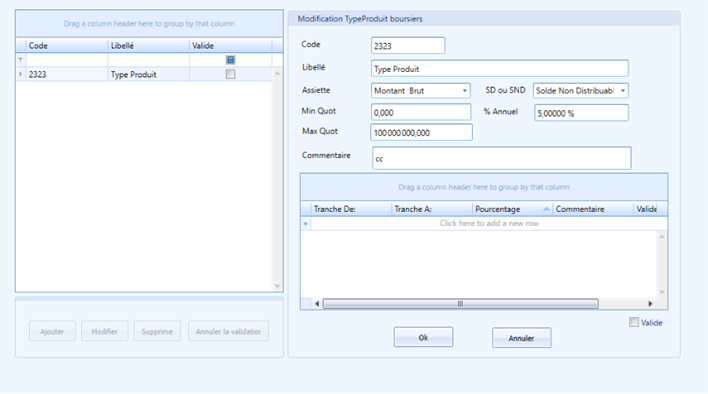Click the down arrow of left grid scrollbar

point(277,286)
